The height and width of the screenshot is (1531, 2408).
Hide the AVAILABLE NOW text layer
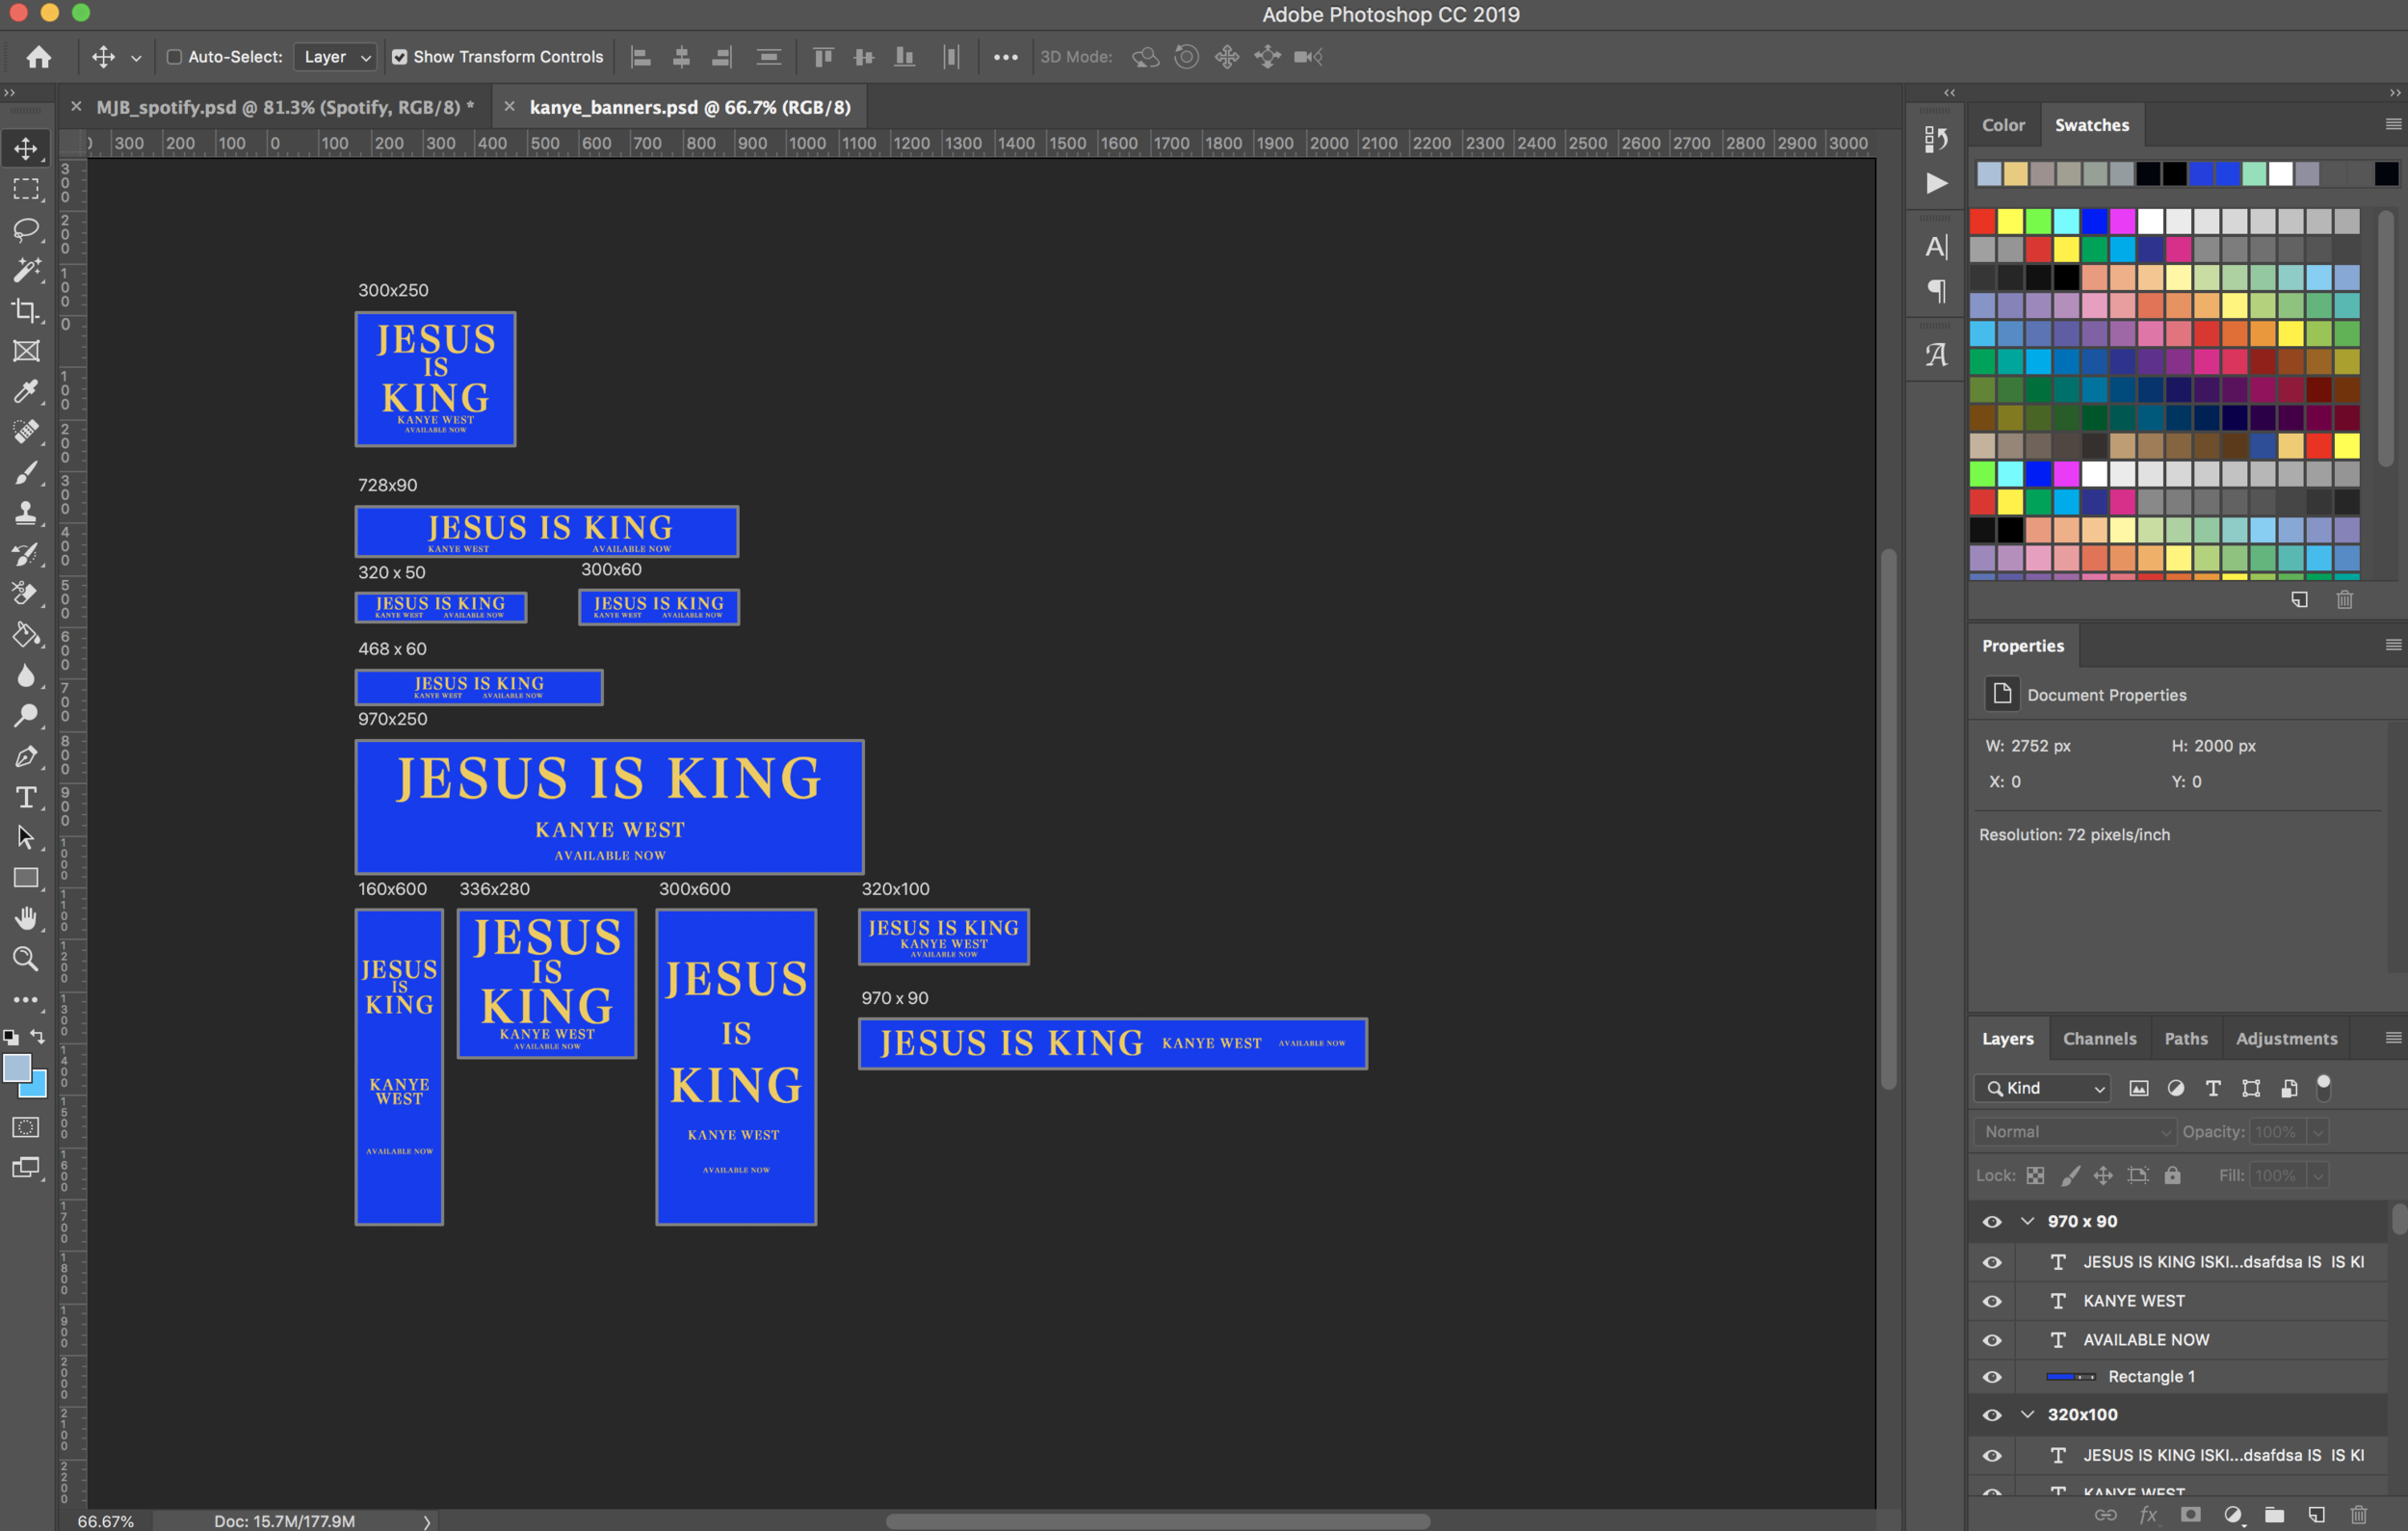tap(1992, 1341)
